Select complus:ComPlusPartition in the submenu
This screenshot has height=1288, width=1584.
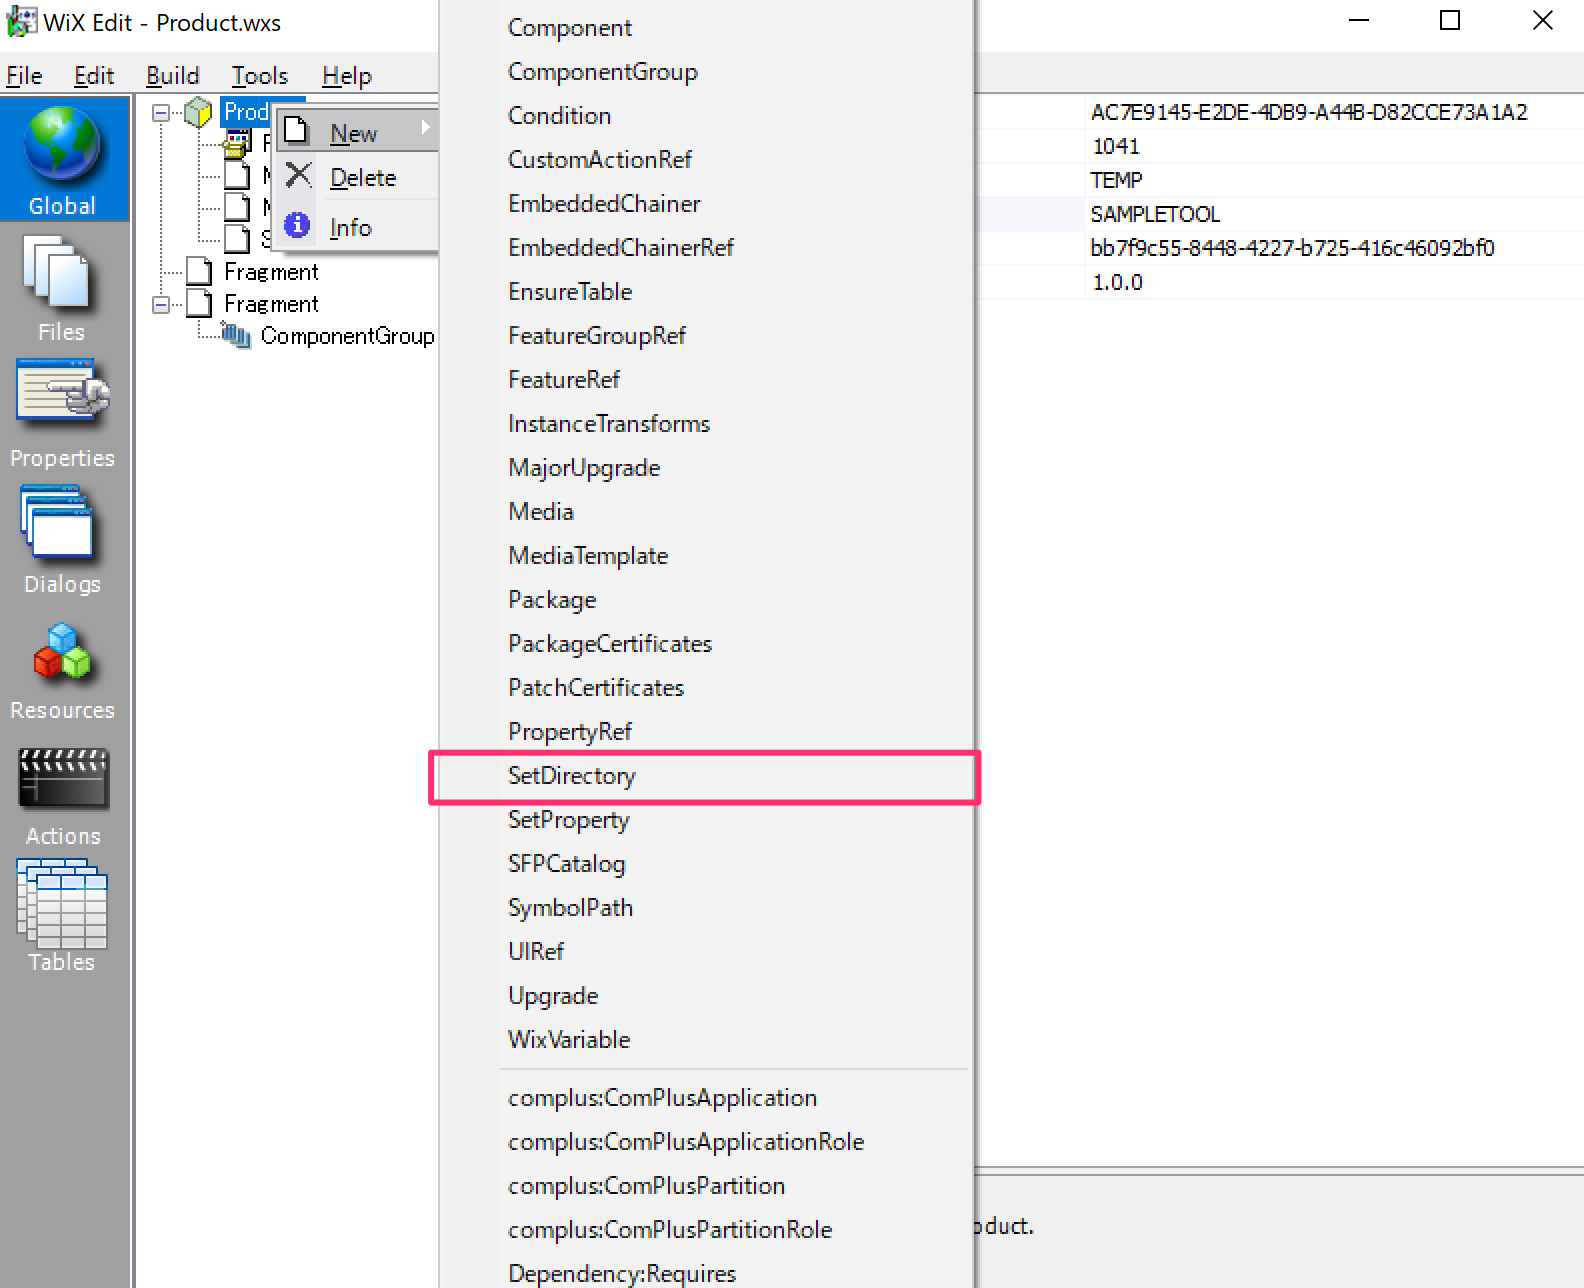point(704,1186)
